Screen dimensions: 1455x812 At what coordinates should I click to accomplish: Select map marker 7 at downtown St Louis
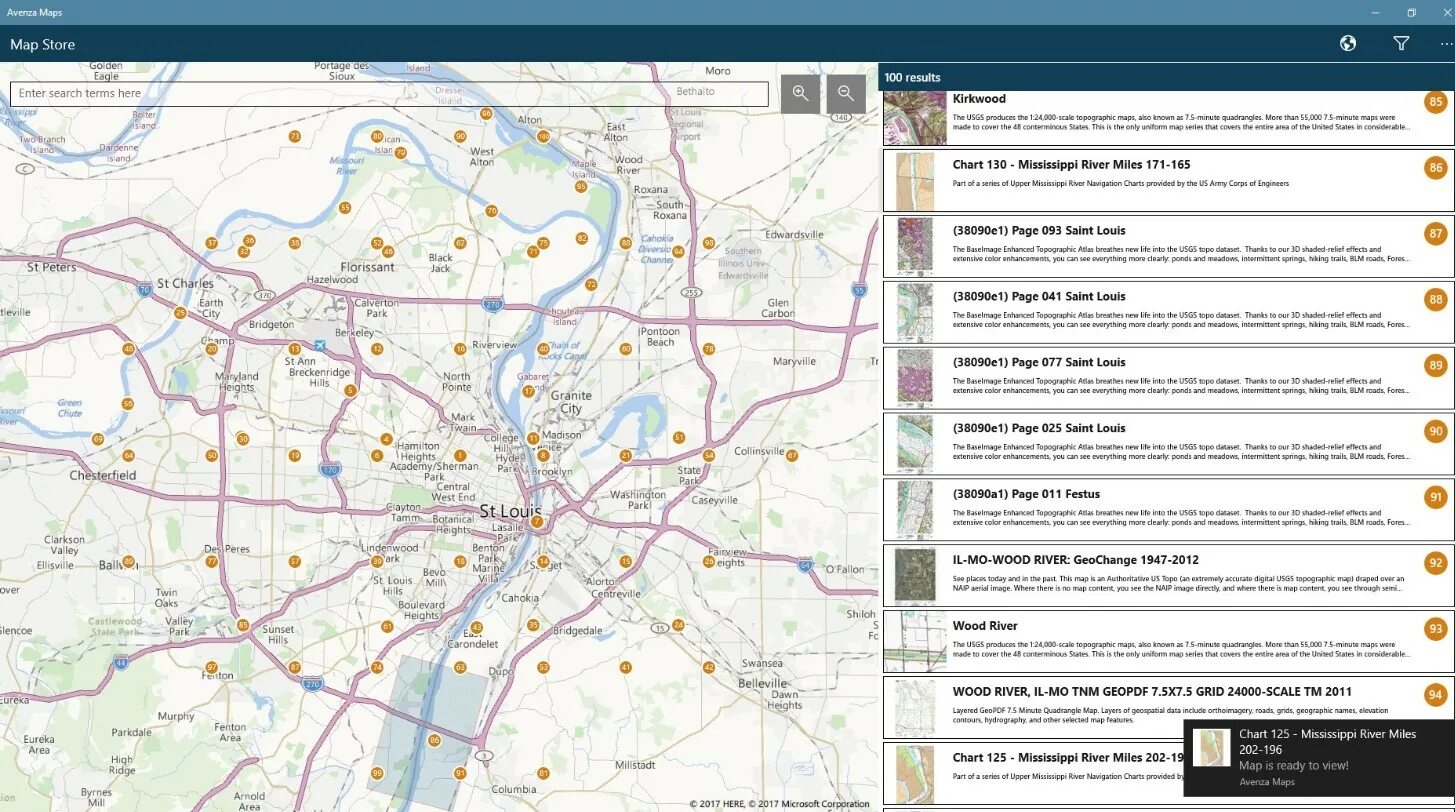(x=537, y=521)
